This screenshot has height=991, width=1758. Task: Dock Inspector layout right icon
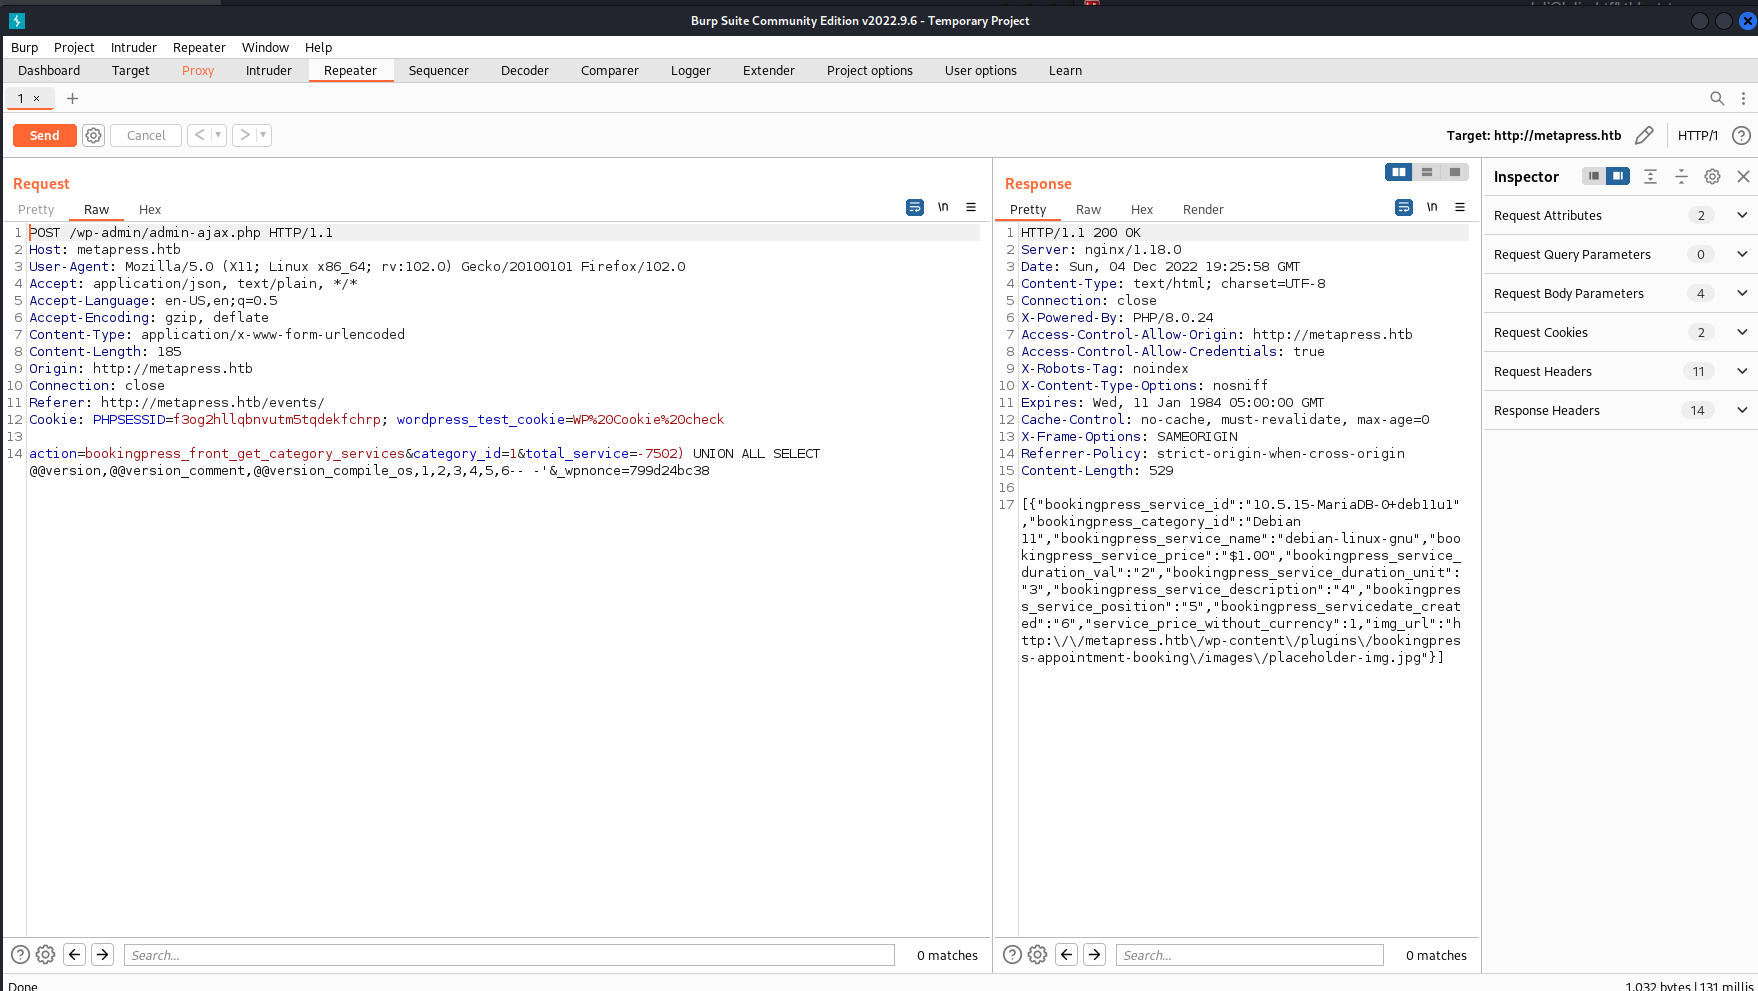coord(1618,176)
